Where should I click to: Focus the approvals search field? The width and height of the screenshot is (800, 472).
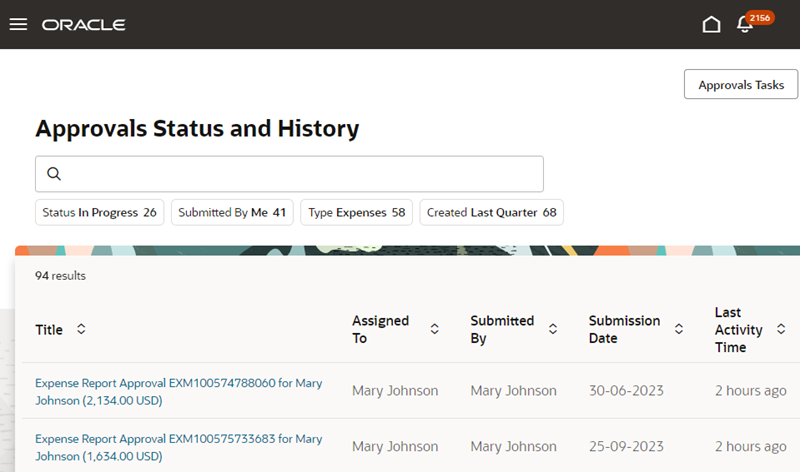click(x=300, y=174)
